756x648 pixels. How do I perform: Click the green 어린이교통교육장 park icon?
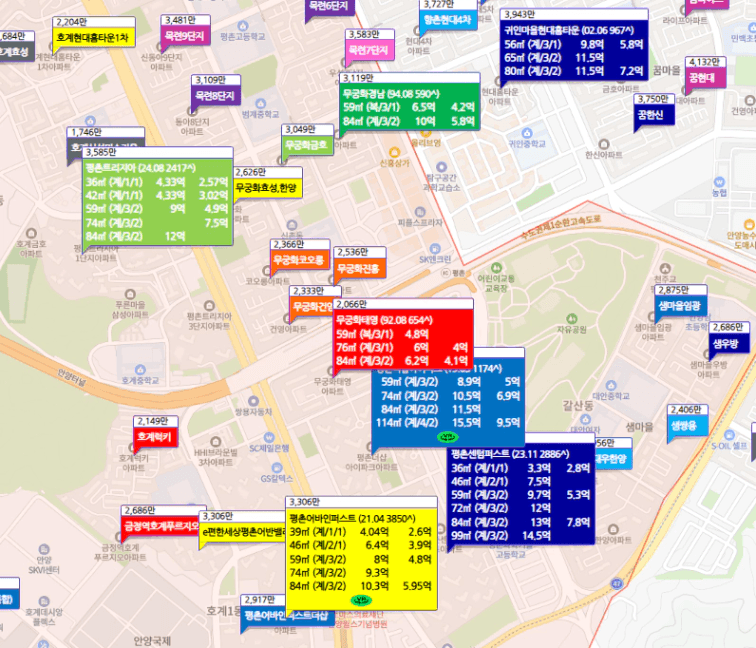[x=496, y=268]
